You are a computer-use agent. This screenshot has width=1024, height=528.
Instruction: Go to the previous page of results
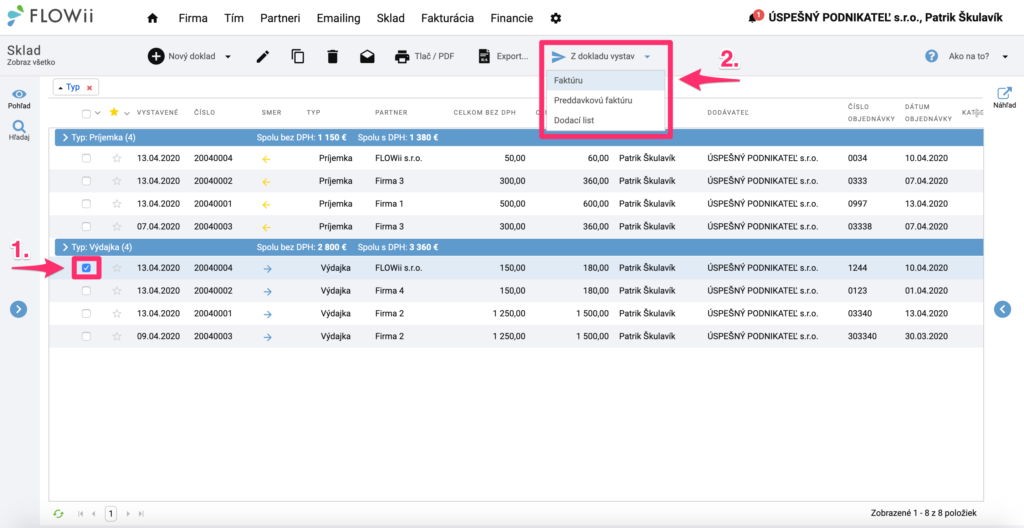[93, 514]
